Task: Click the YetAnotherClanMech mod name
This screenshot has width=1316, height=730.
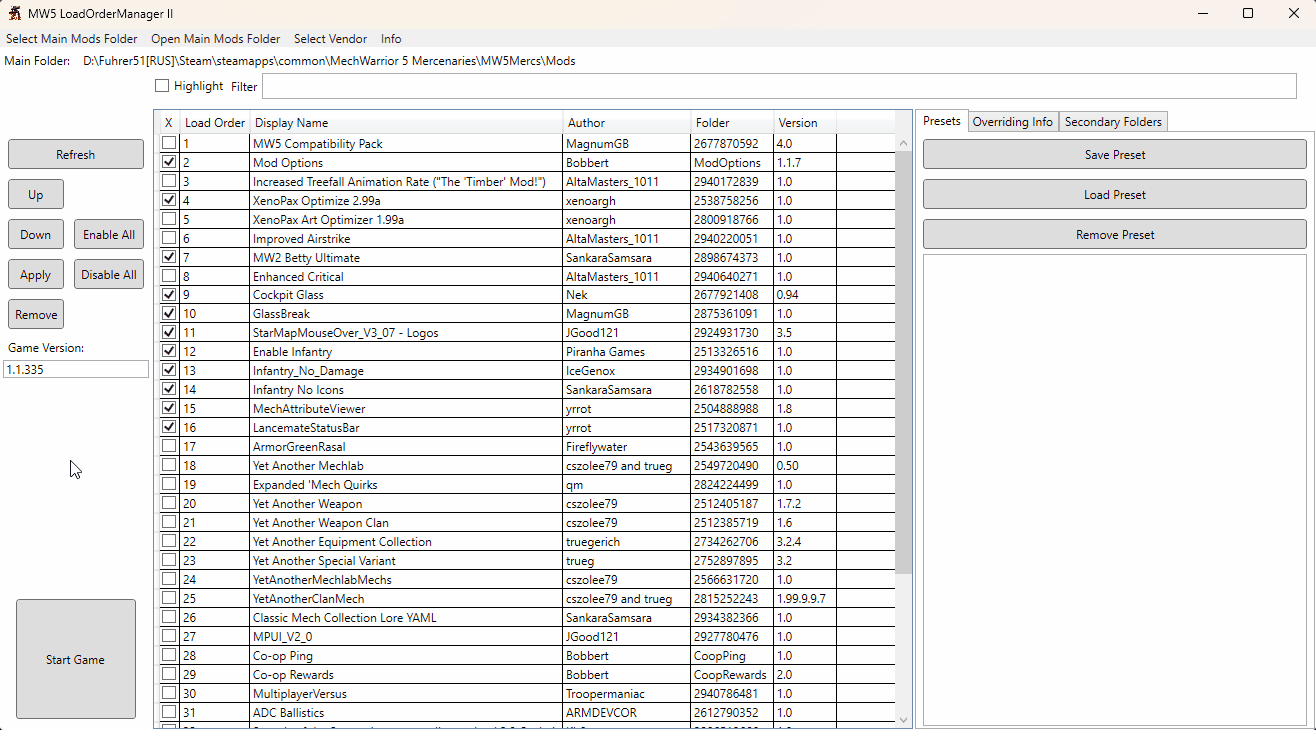Action: click(308, 599)
